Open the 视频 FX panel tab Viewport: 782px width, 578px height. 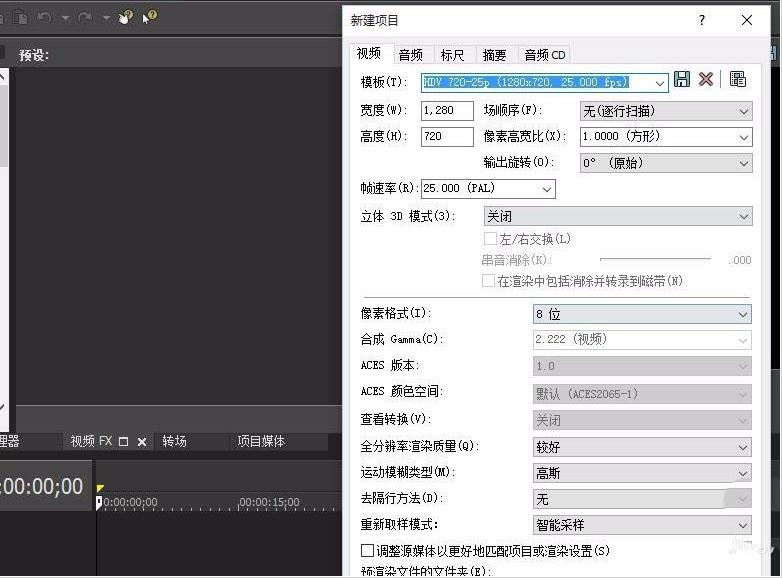pos(91,441)
